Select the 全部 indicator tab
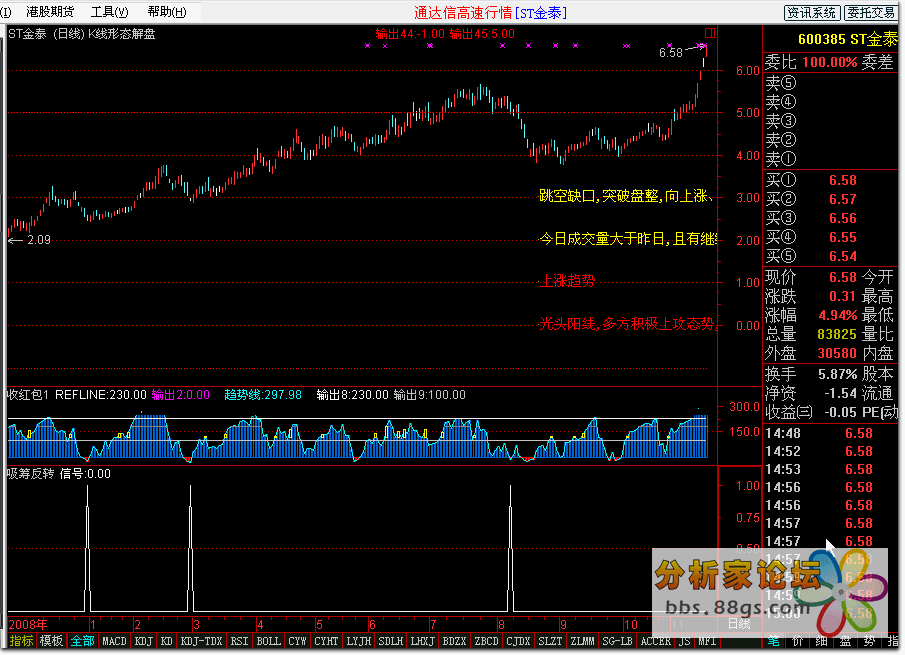The image size is (905, 655). tap(82, 641)
